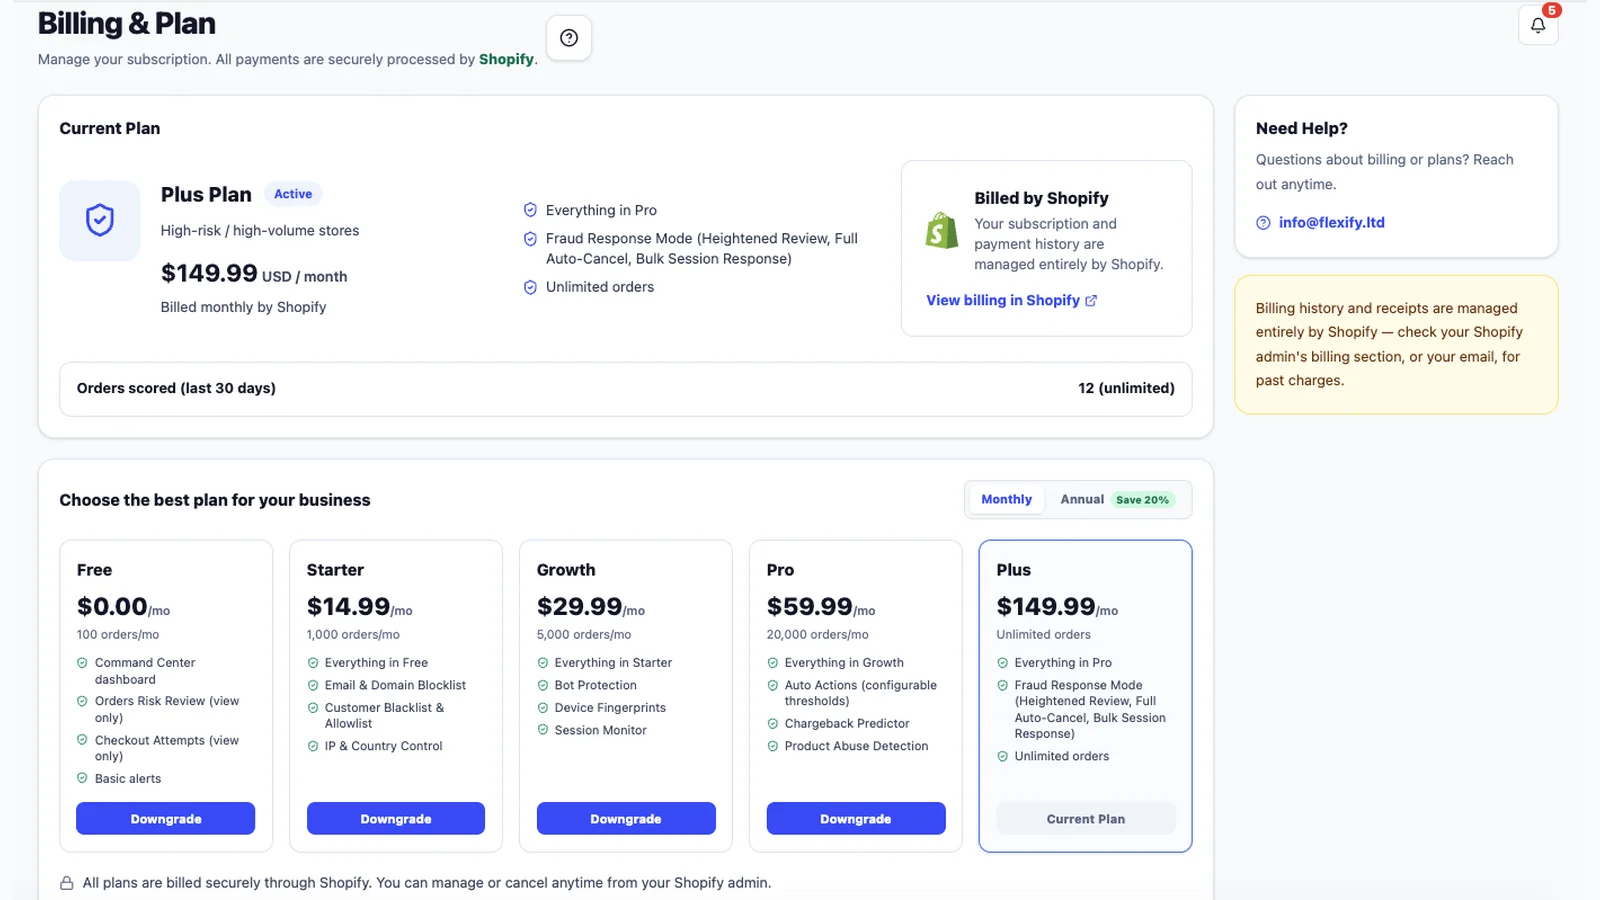Image resolution: width=1600 pixels, height=900 pixels.
Task: Click check icon next to Bot Protection
Action: click(542, 685)
